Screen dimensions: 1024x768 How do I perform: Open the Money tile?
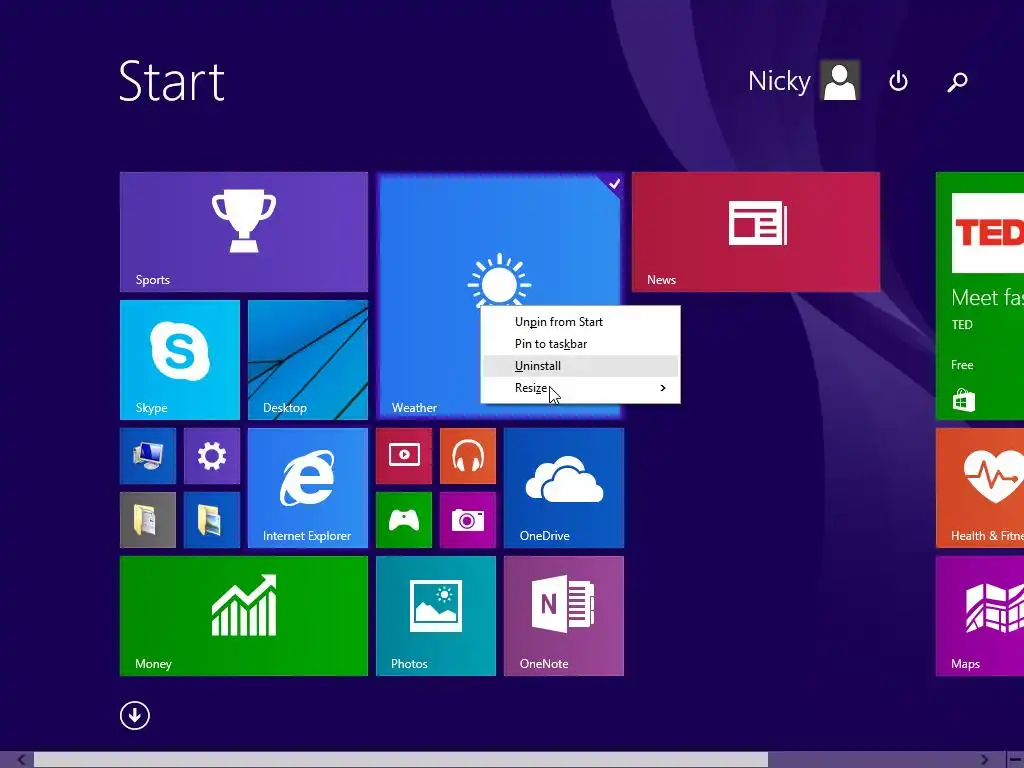[x=244, y=616]
